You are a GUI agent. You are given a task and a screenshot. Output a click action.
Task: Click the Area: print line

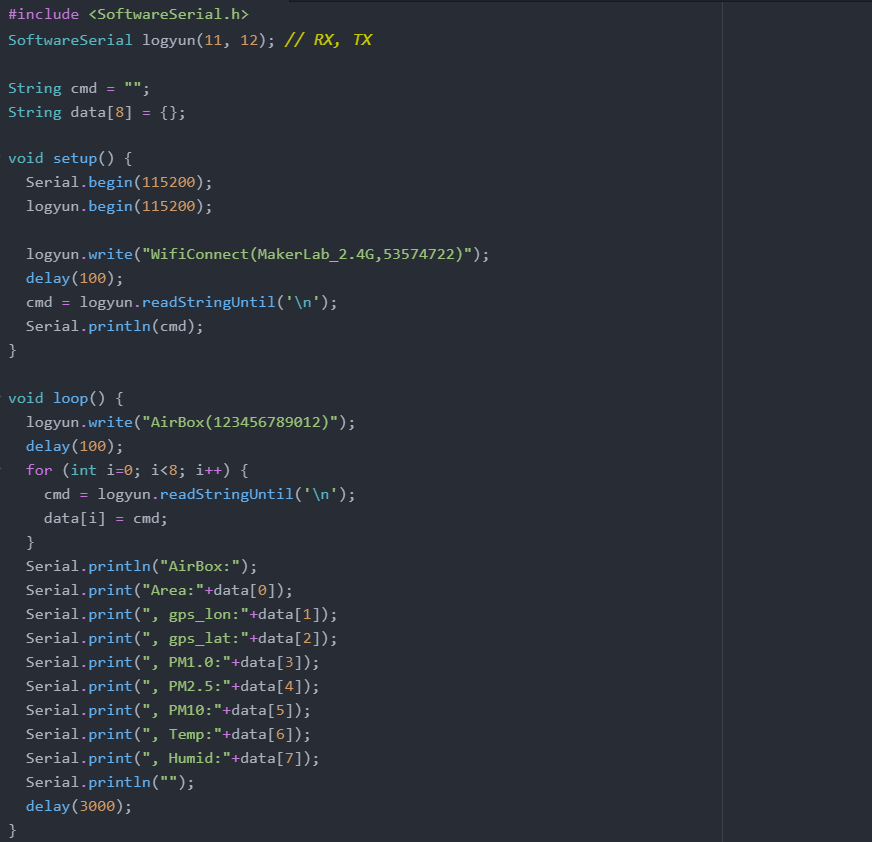click(159, 590)
